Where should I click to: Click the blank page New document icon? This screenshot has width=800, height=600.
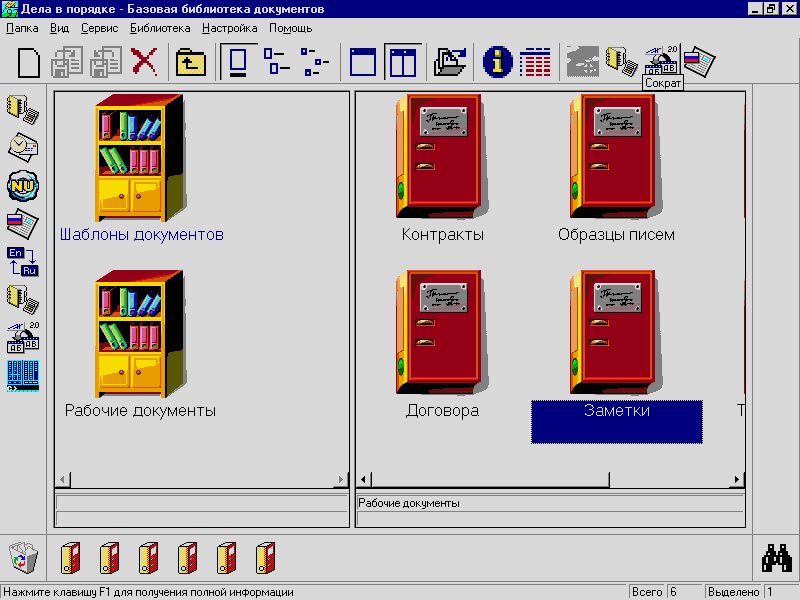click(30, 63)
